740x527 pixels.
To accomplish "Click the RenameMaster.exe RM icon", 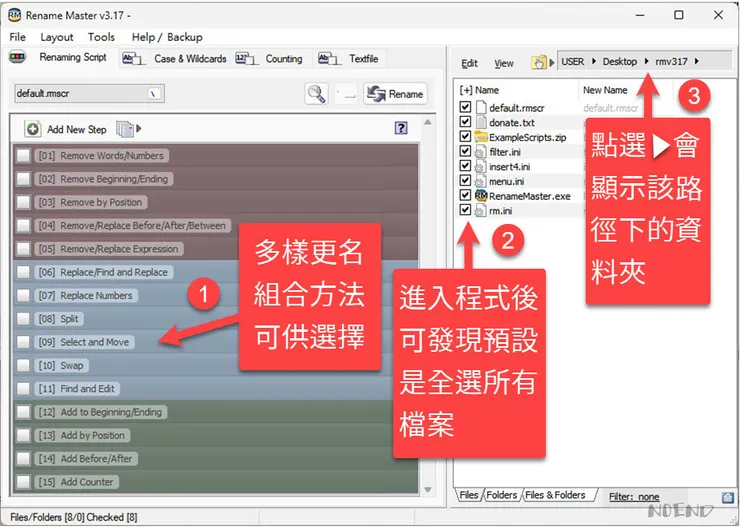I will pos(481,195).
